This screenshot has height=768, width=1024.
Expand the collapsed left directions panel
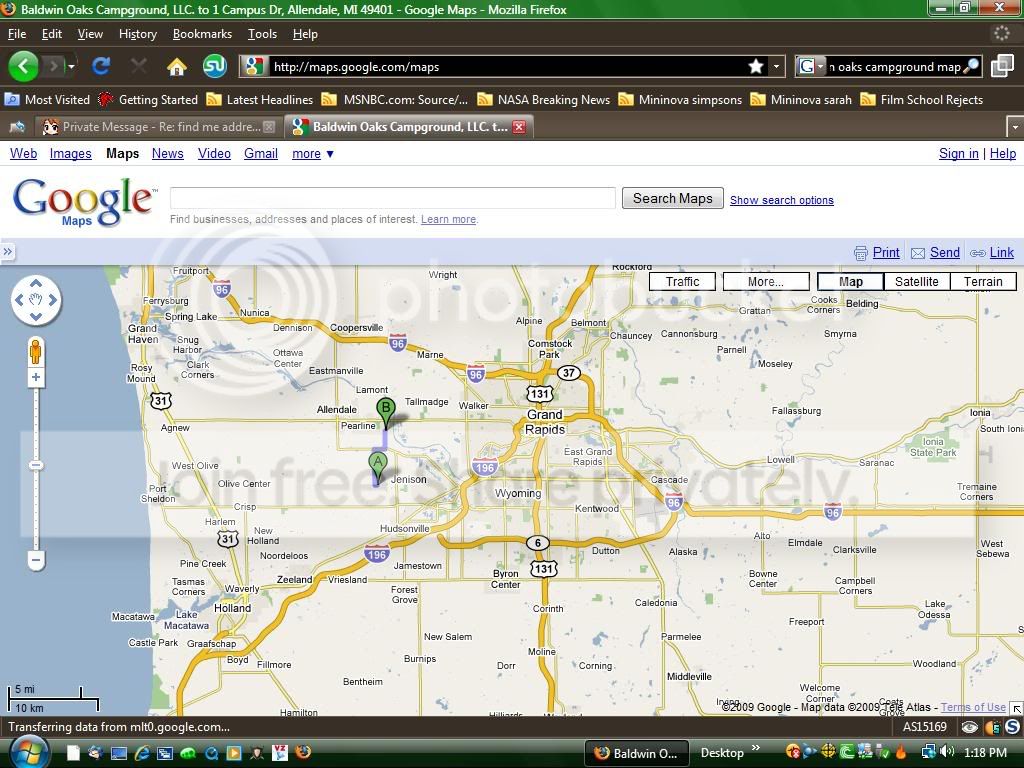pos(7,251)
